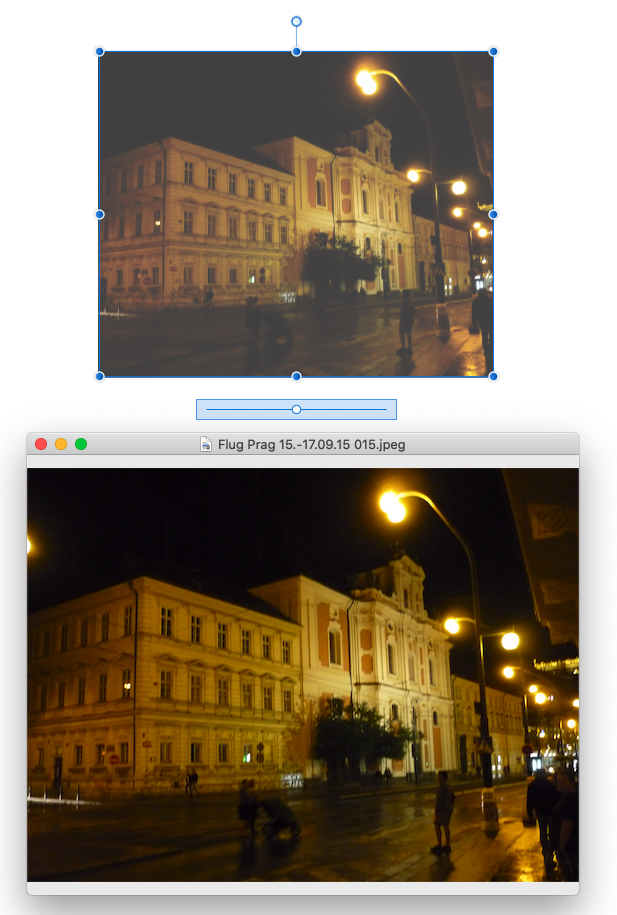The image size is (617, 915).
Task: Click the JPEG file icon in title bar
Action: click(205, 445)
